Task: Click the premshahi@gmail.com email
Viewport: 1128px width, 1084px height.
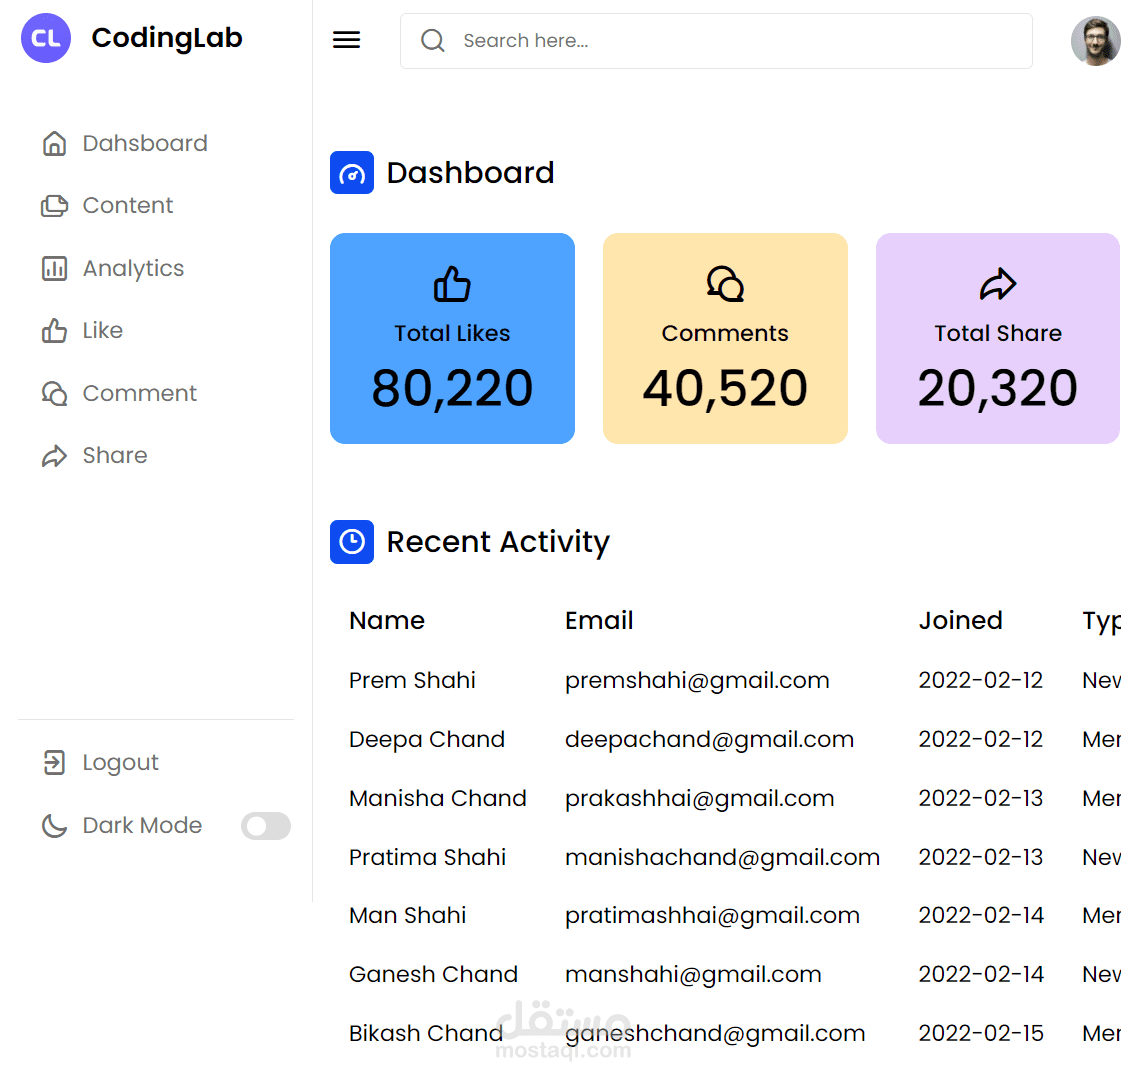Action: click(697, 680)
